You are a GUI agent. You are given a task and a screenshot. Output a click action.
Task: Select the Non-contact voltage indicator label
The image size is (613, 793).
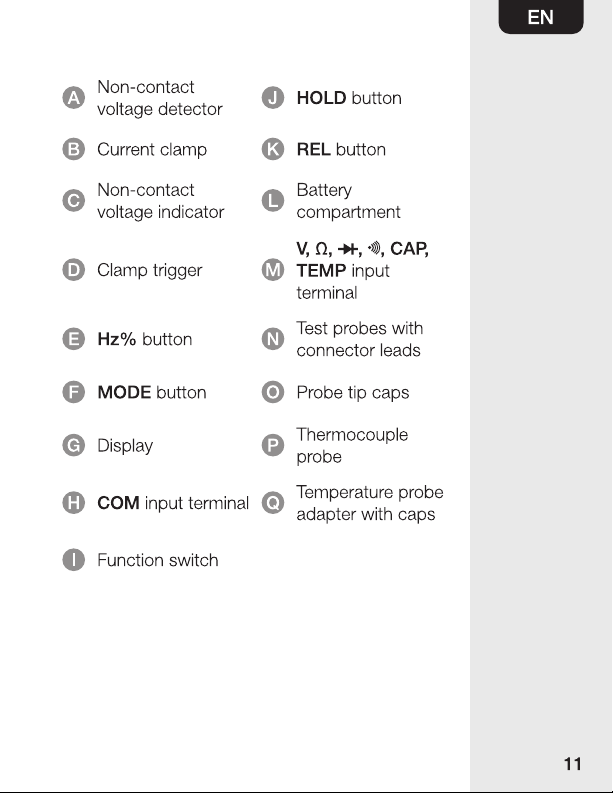click(x=160, y=201)
